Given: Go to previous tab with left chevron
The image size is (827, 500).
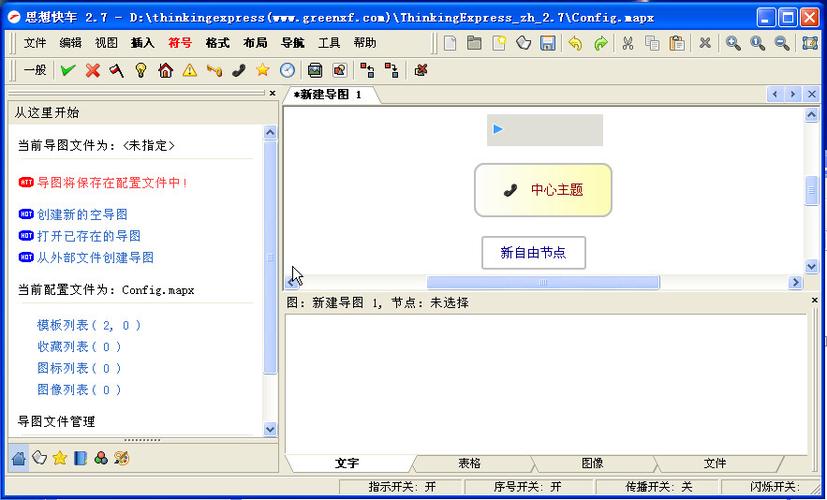Looking at the screenshot, I should 775,94.
